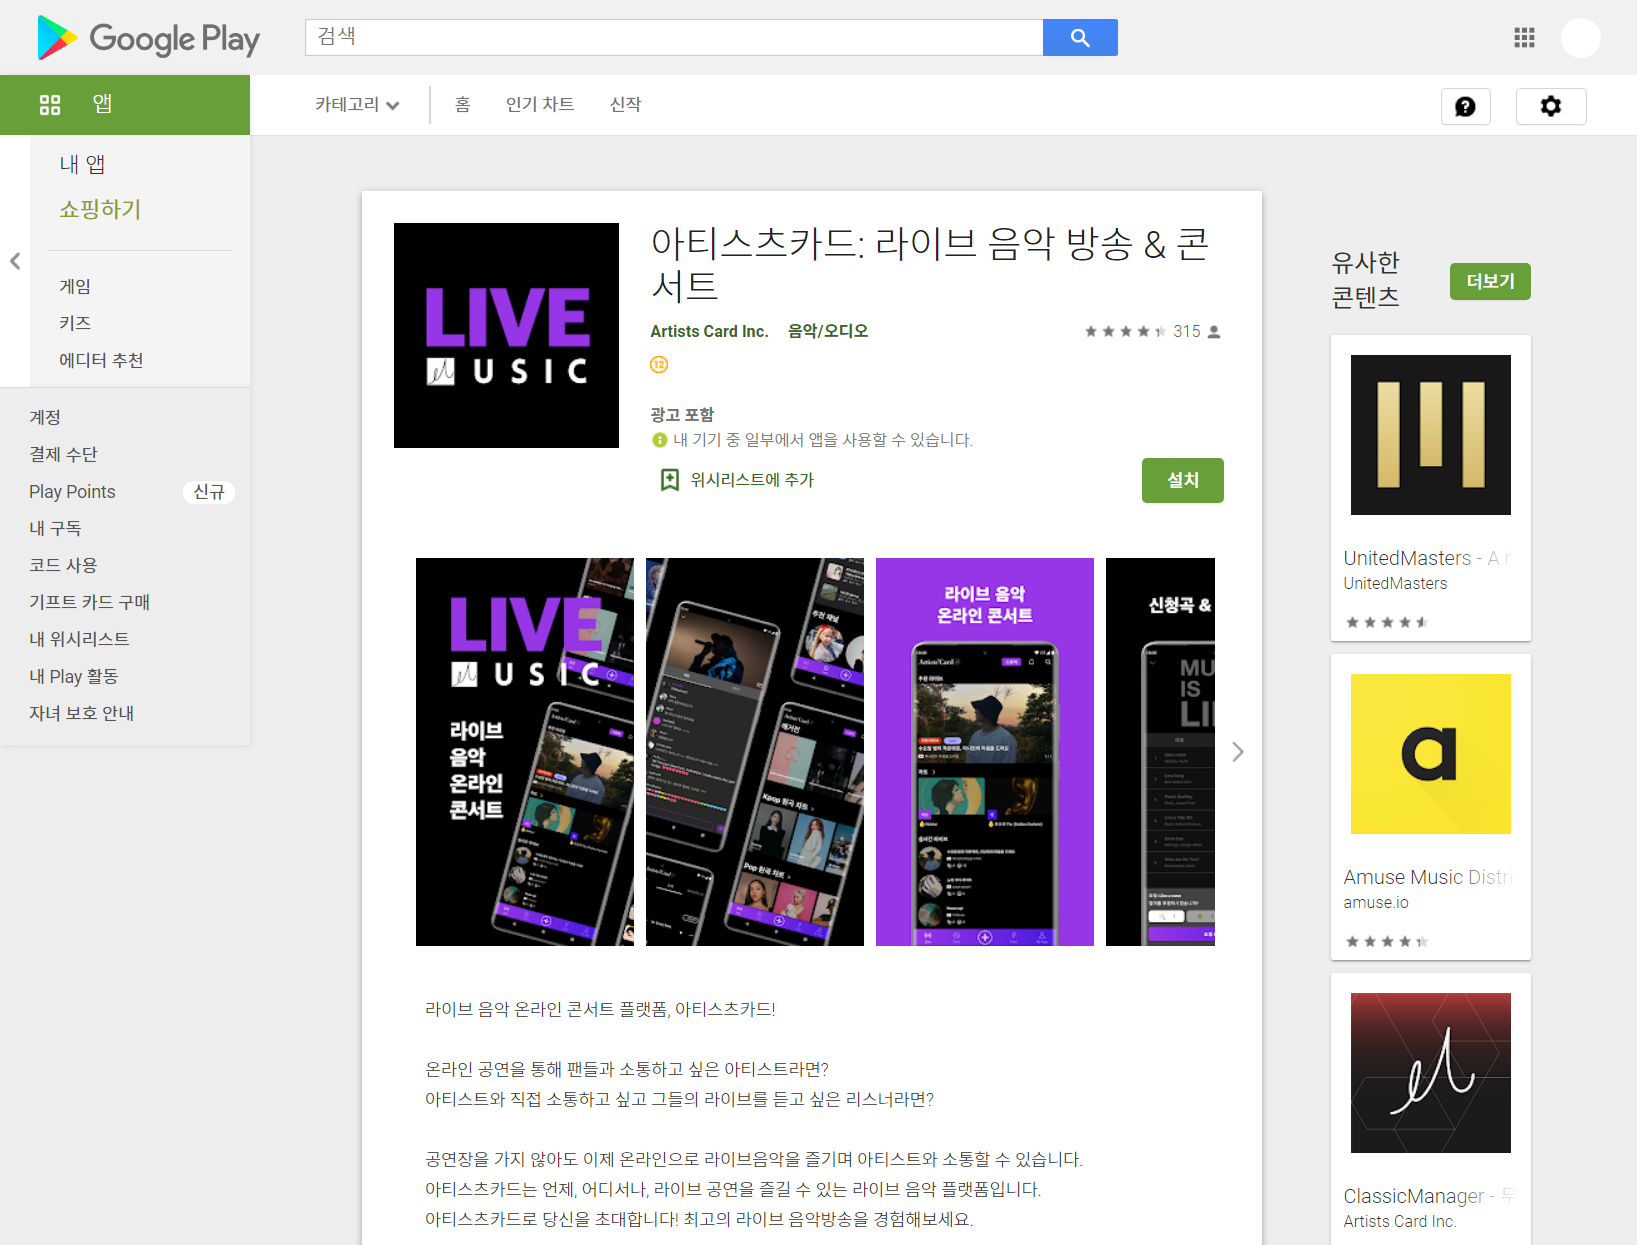The height and width of the screenshot is (1245, 1637).
Task: Open Artists Card Inc. developer link
Action: pos(709,331)
